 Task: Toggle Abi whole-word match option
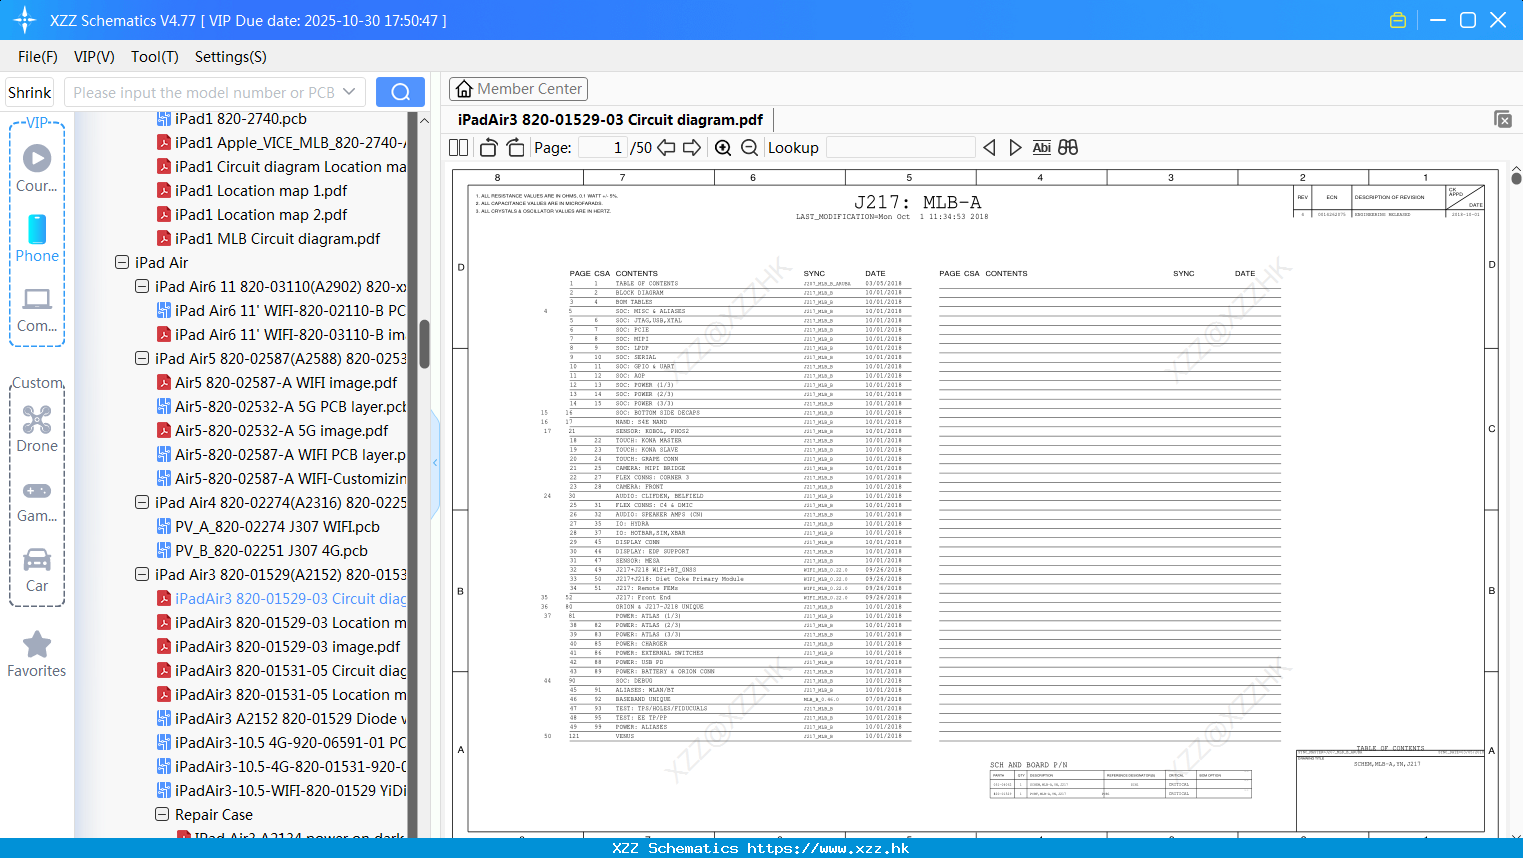click(1041, 148)
